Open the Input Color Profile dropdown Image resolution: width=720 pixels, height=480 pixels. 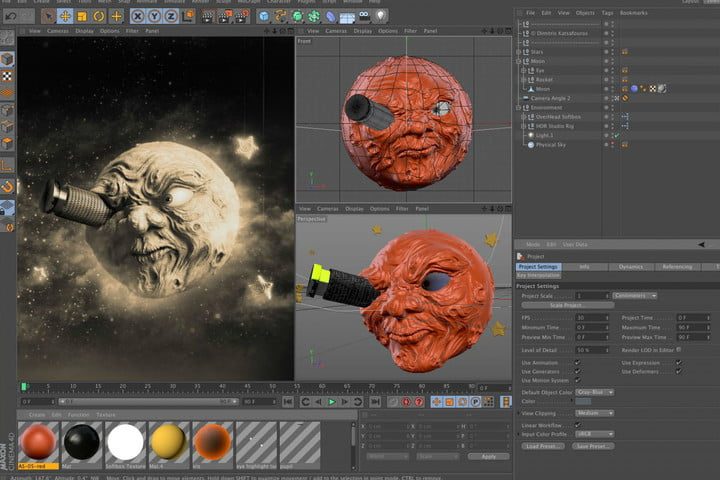pyautogui.click(x=595, y=434)
